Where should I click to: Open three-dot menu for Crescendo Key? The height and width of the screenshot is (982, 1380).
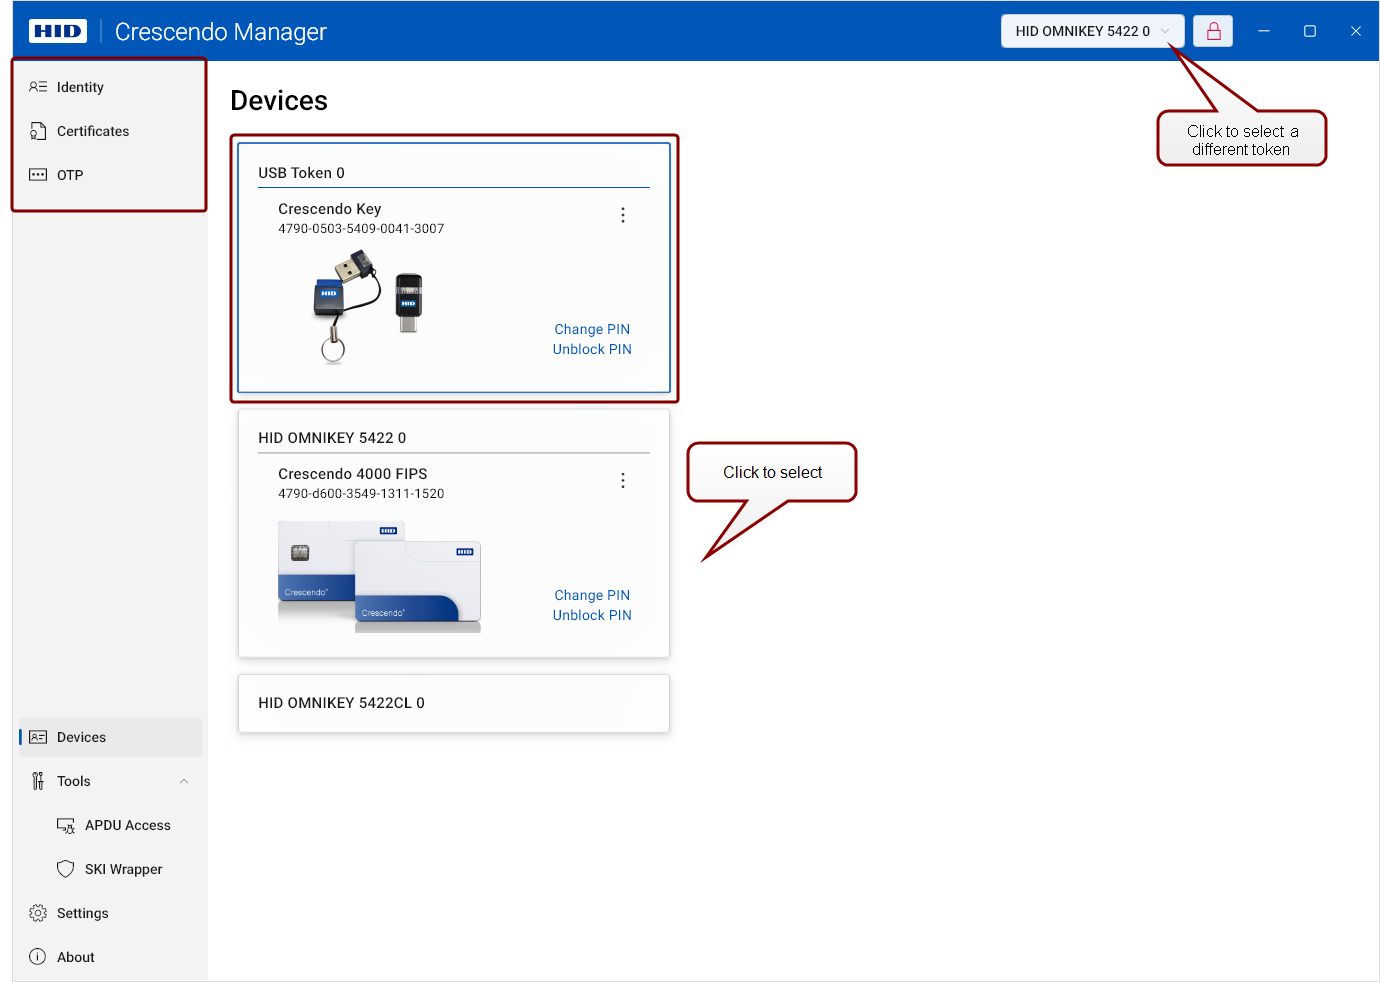623,215
